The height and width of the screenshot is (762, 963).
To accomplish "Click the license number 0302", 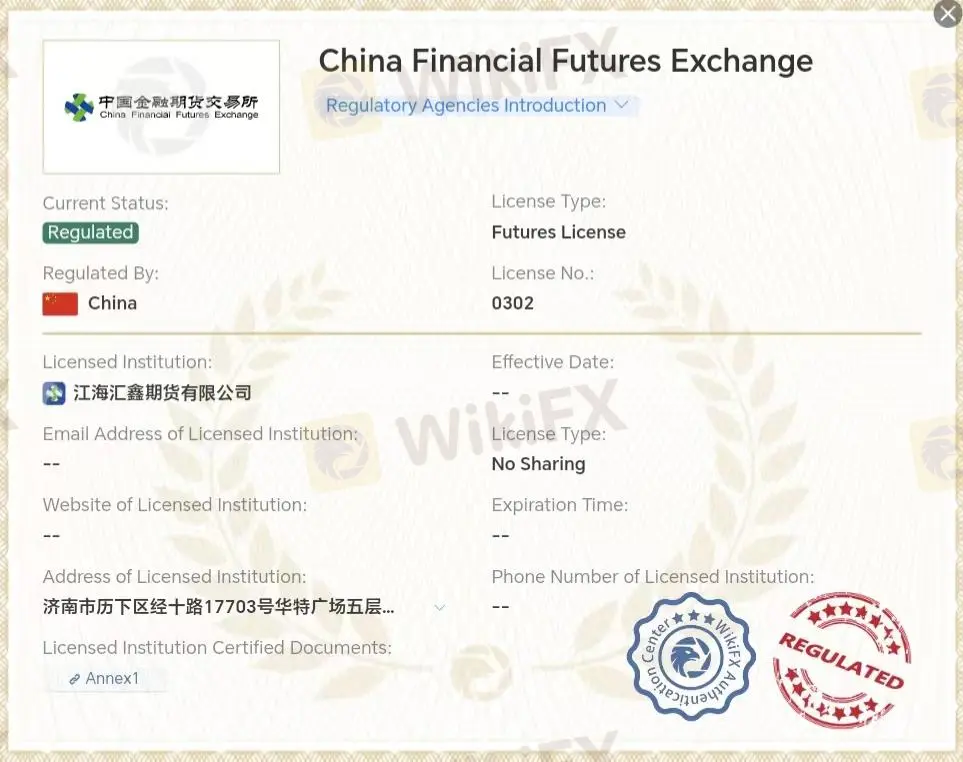I will coord(513,303).
